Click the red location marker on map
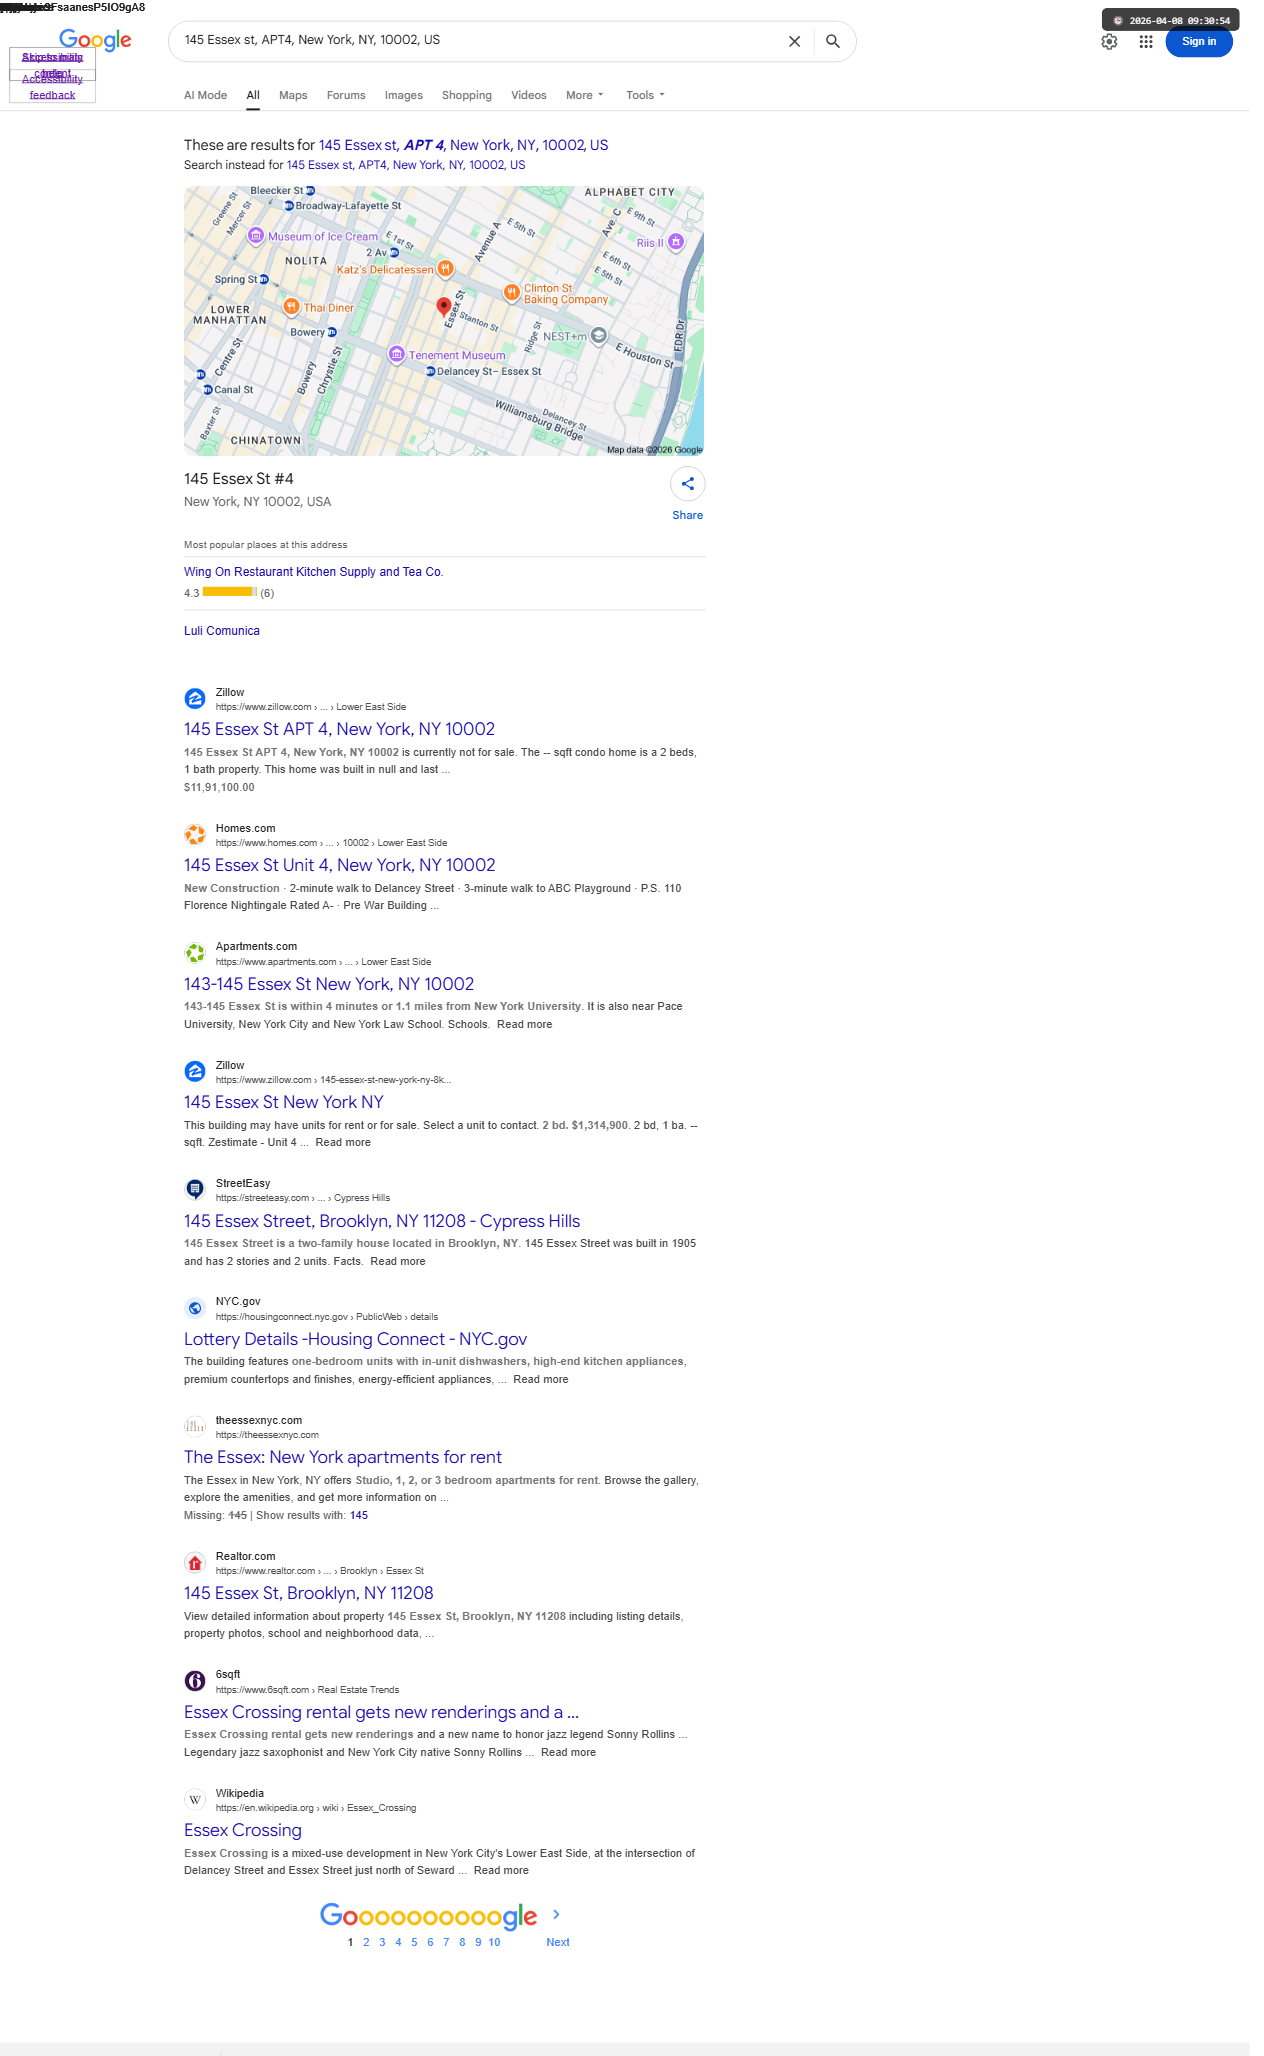This screenshot has height=2056, width=1264. [x=444, y=307]
